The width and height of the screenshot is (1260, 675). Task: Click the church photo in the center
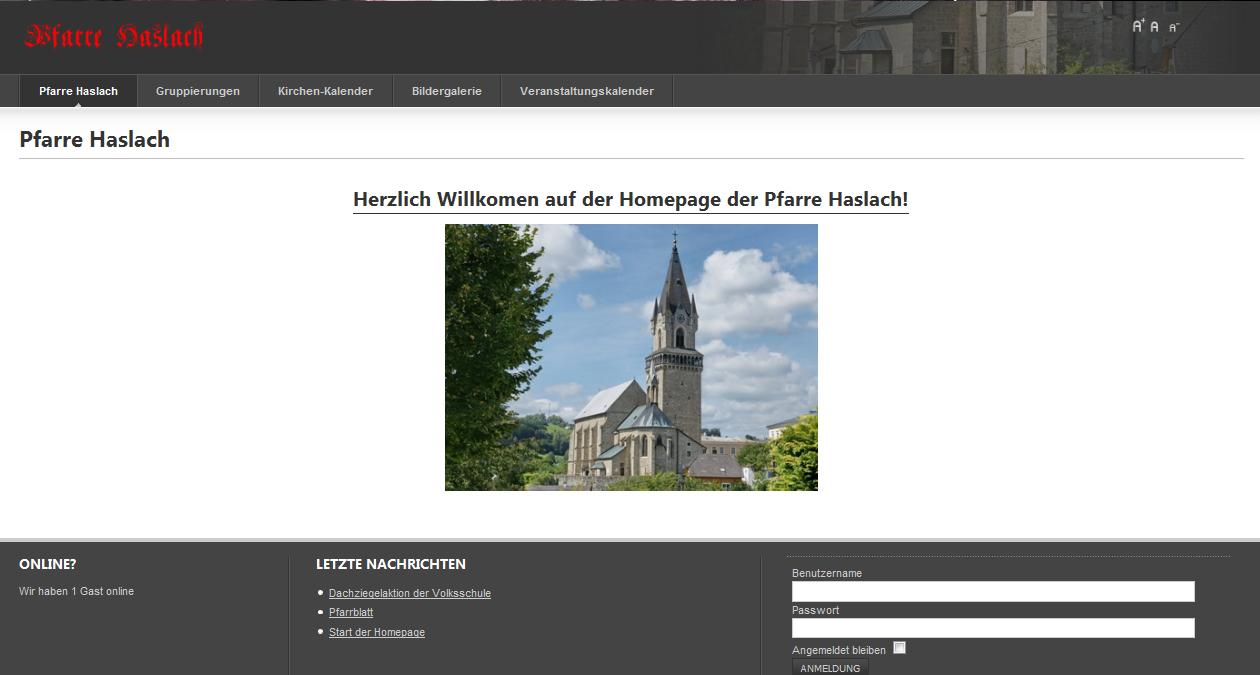point(631,357)
